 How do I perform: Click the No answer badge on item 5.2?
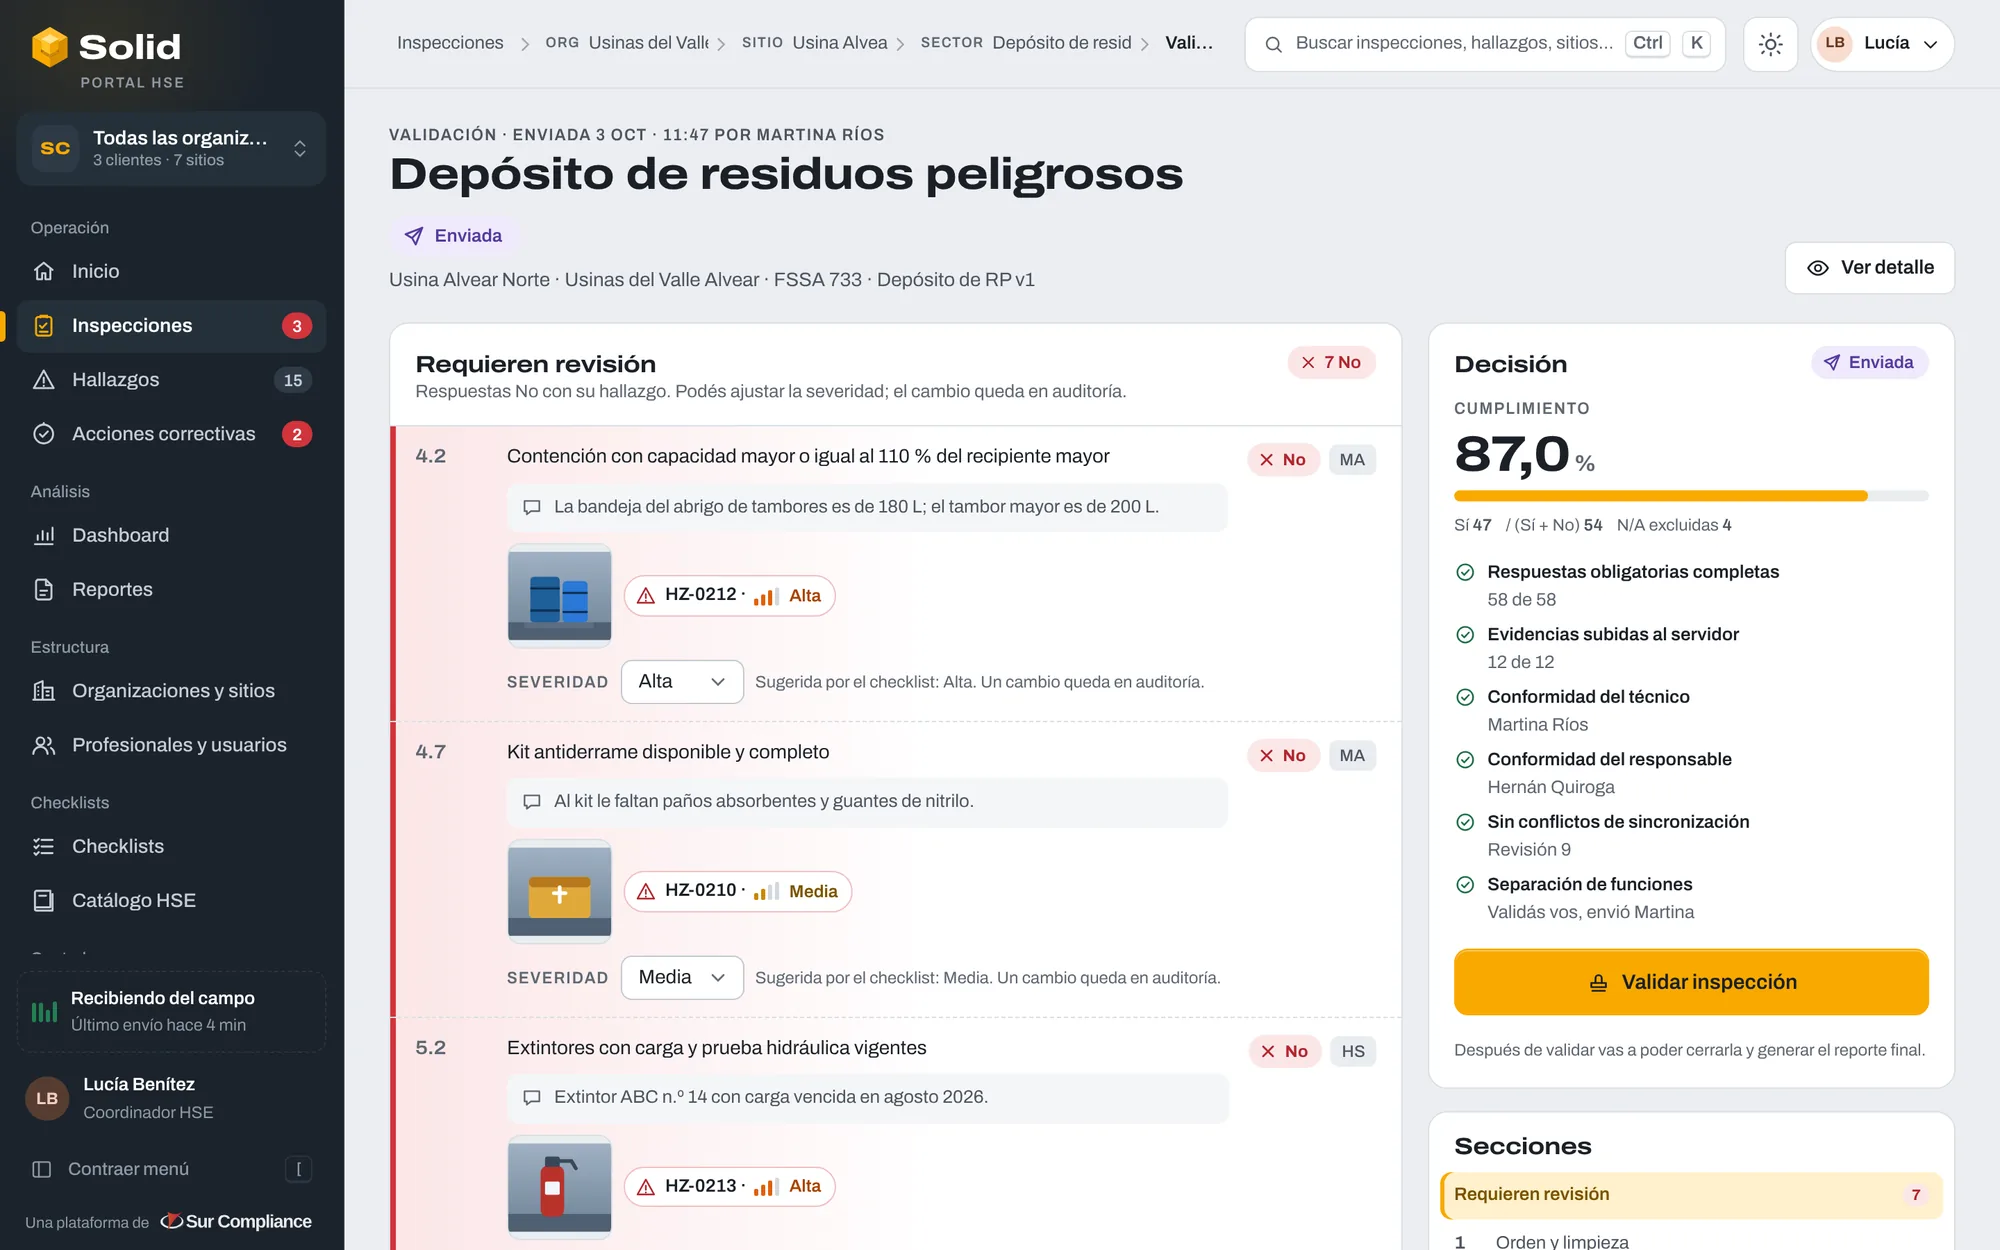(1285, 1052)
